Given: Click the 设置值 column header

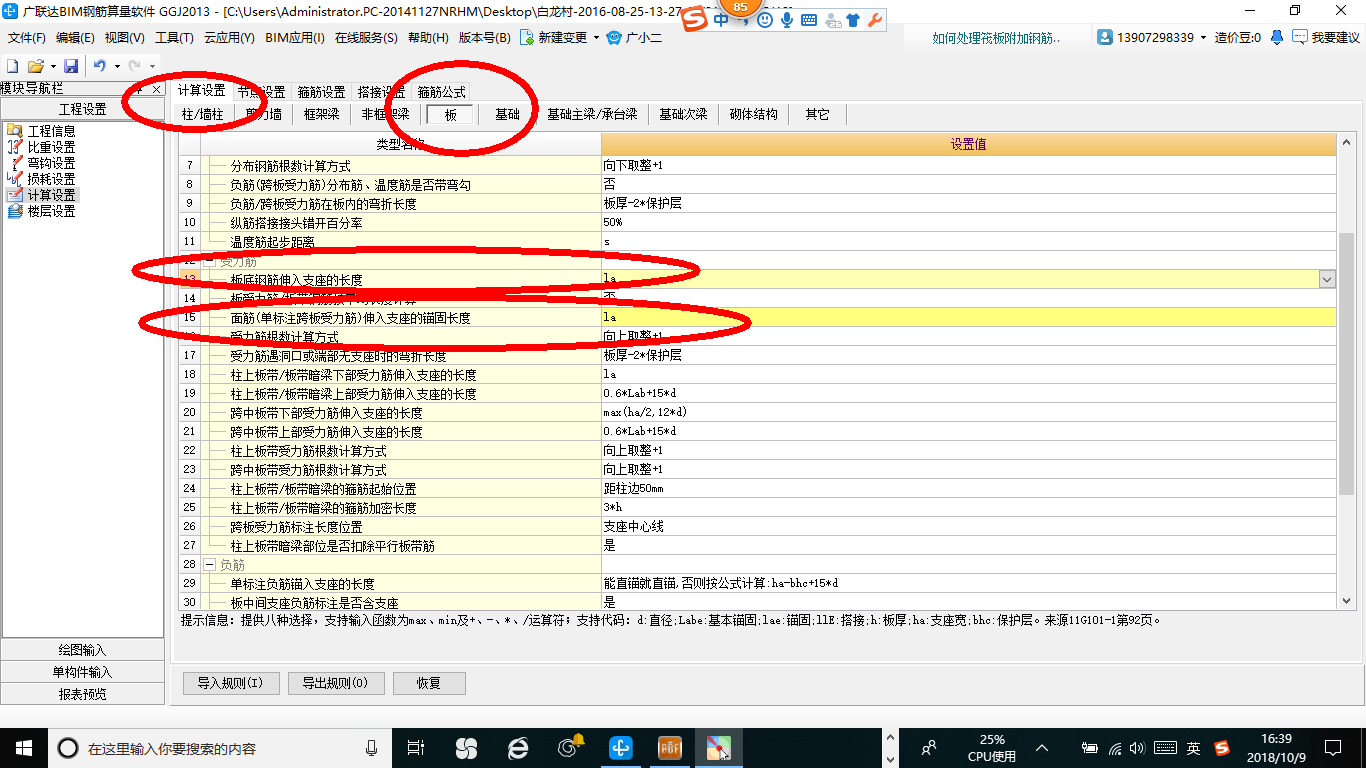Looking at the screenshot, I should click(968, 145).
